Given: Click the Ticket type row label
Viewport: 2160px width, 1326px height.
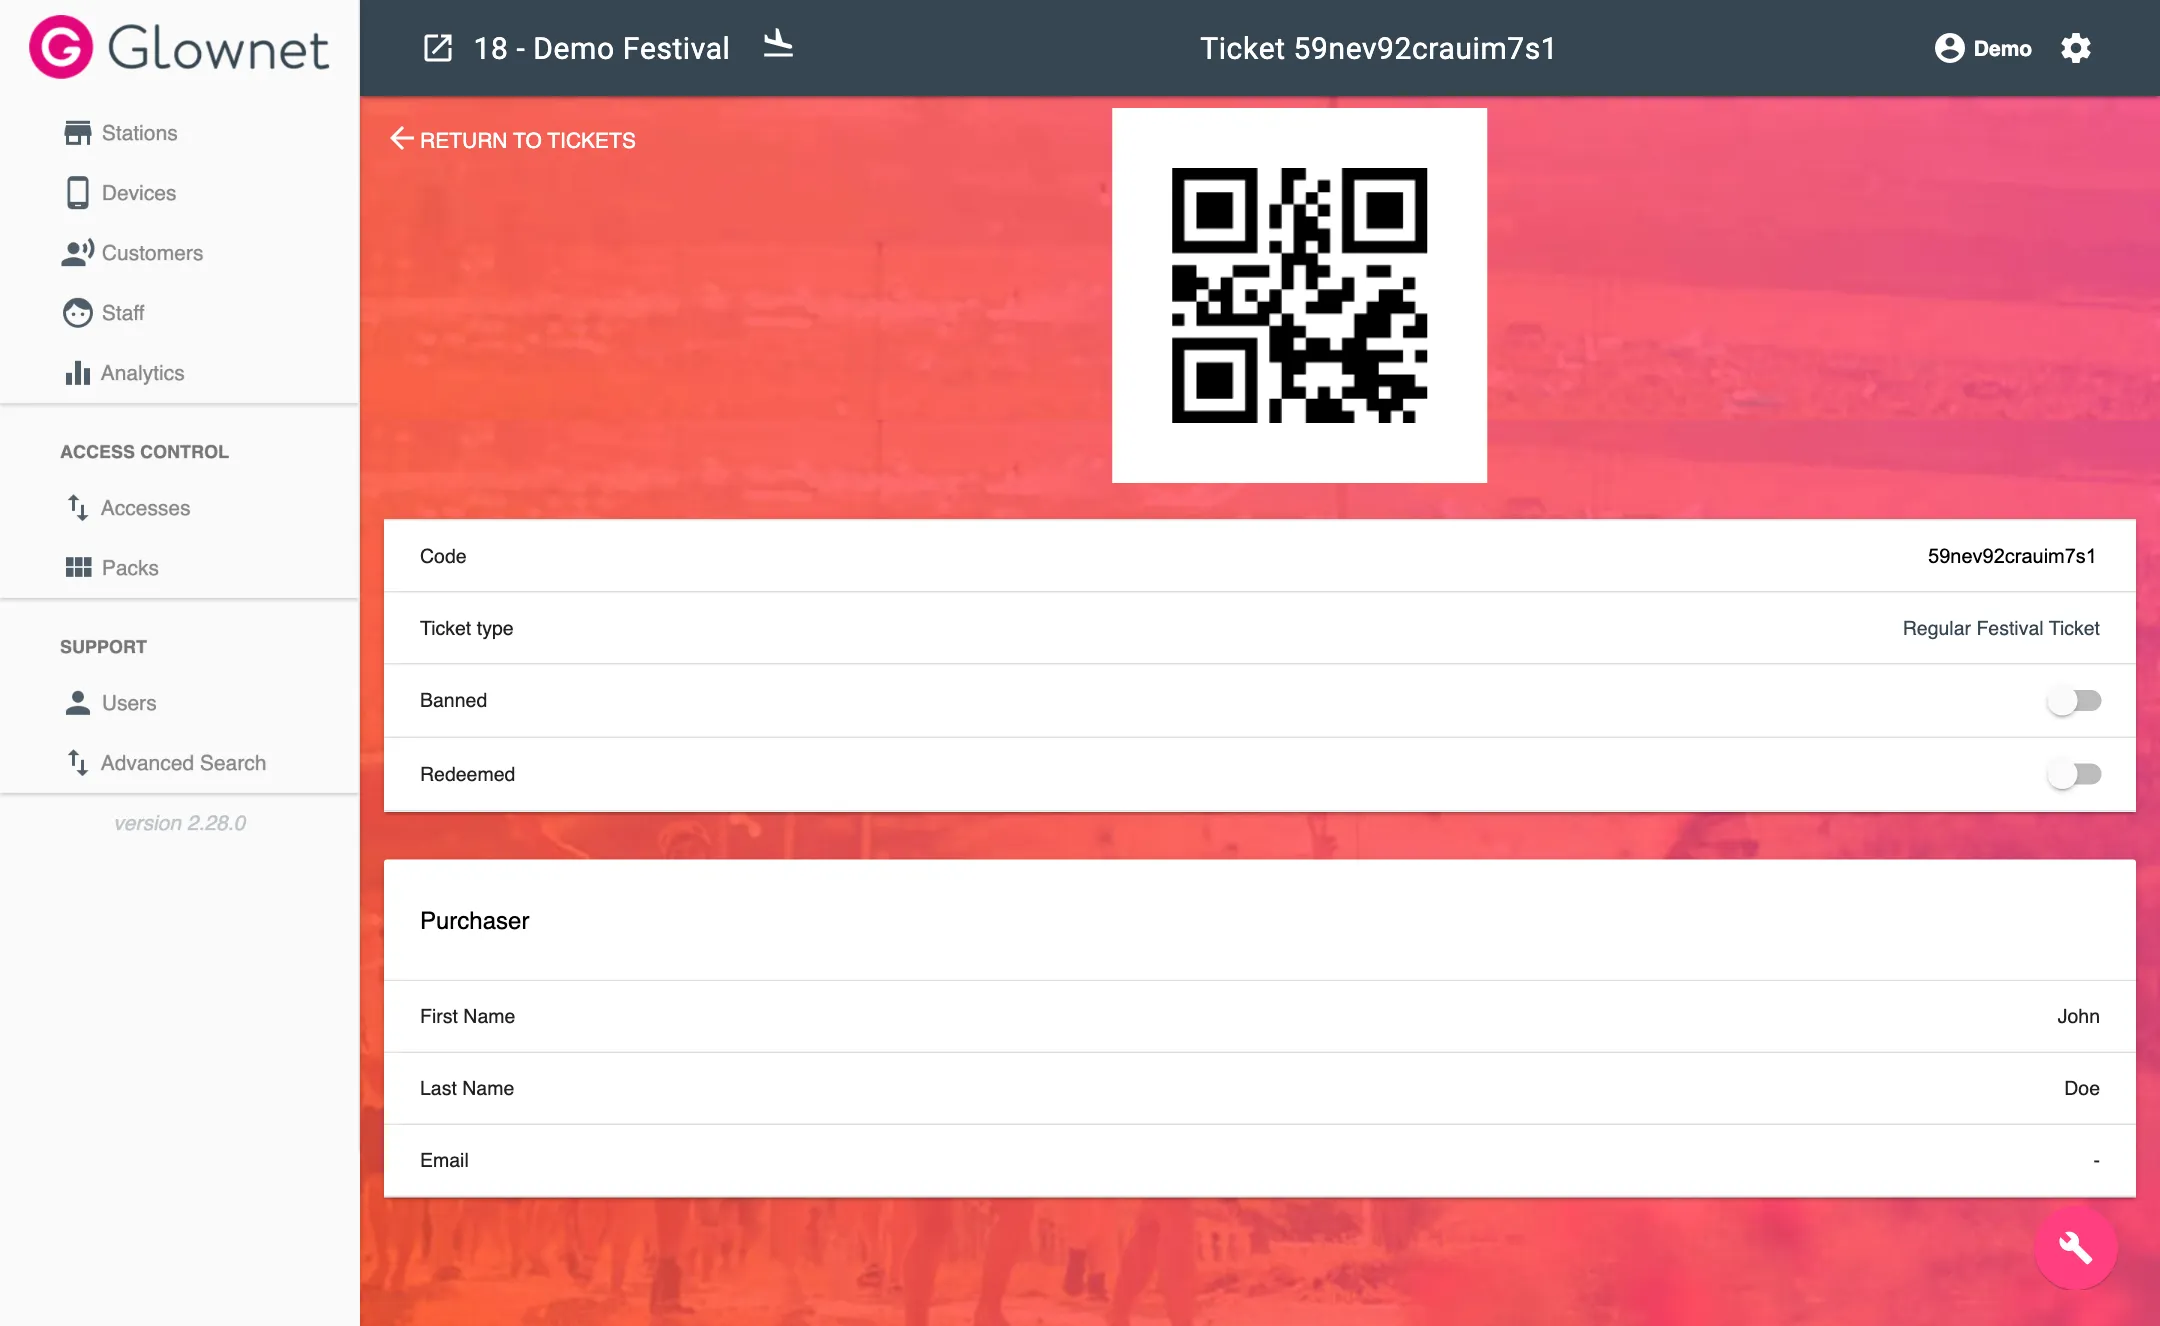Looking at the screenshot, I should (x=466, y=628).
